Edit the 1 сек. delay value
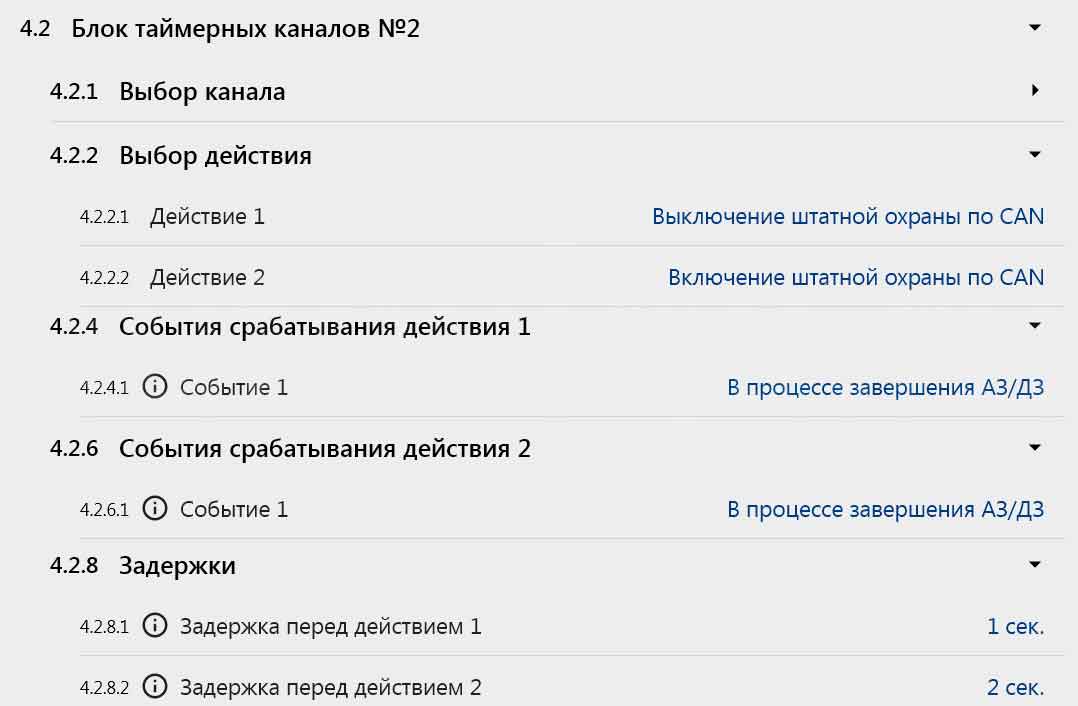Screen dimensions: 1078x706 point(1015,627)
